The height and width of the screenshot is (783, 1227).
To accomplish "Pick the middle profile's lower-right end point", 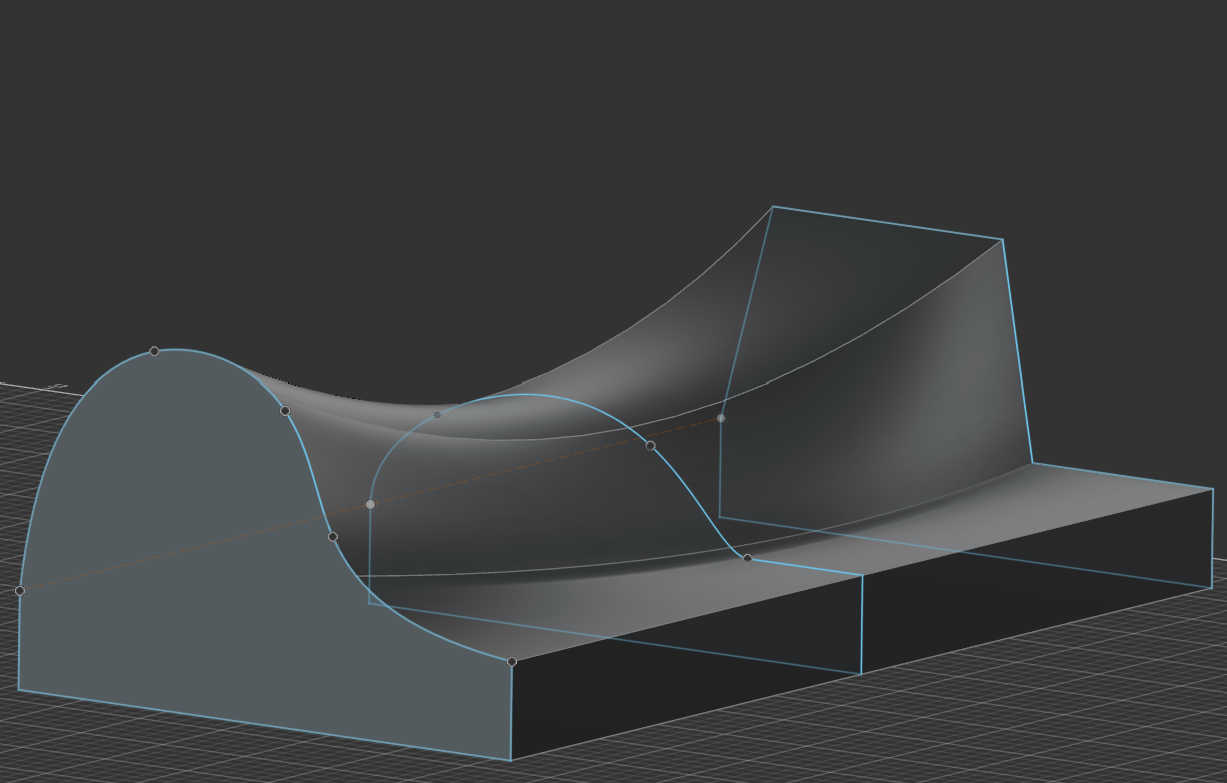I will (747, 558).
